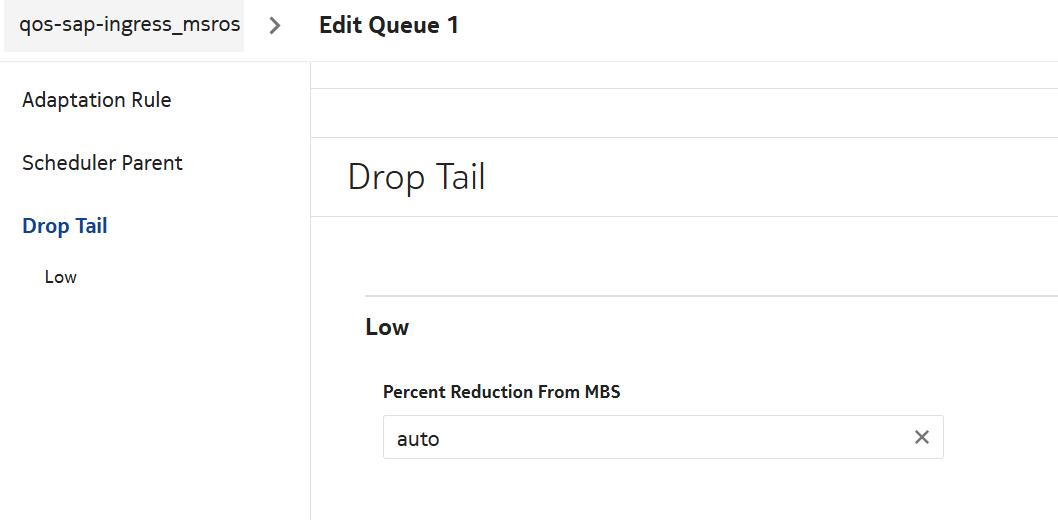
Task: Click the breadcrumb chevron separator arrow
Action: [276, 26]
